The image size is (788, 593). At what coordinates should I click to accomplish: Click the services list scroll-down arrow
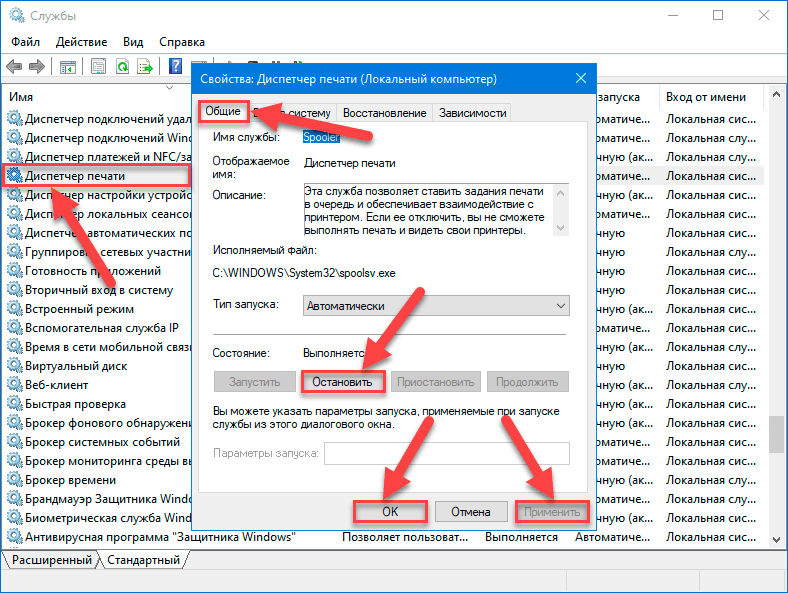click(776, 540)
